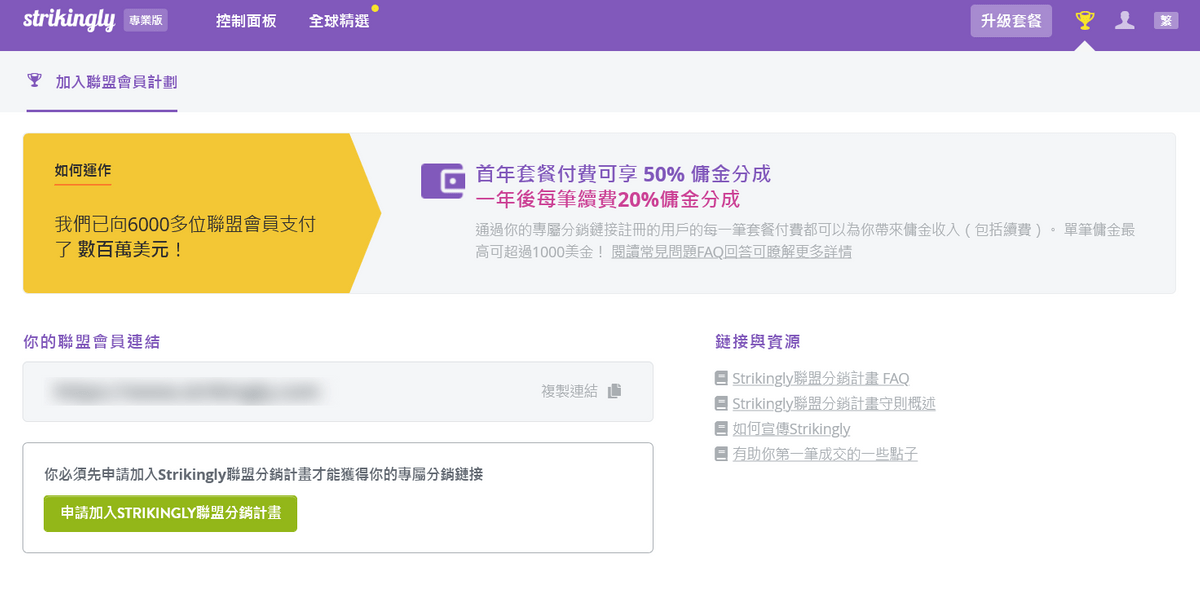
Task: Open the 閱讀常見問題FAQ回答可瞭解更多詳情 link
Action: pyautogui.click(x=731, y=252)
